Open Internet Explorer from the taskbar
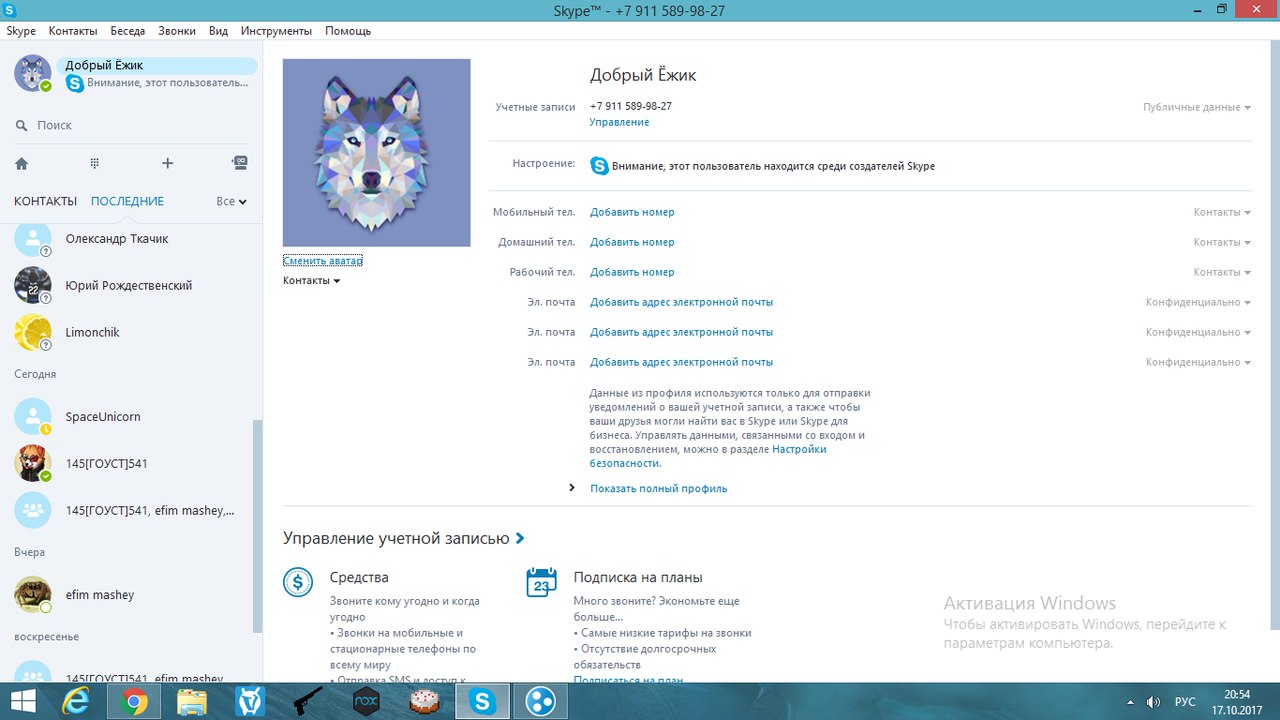This screenshot has width=1280, height=720. (x=76, y=702)
